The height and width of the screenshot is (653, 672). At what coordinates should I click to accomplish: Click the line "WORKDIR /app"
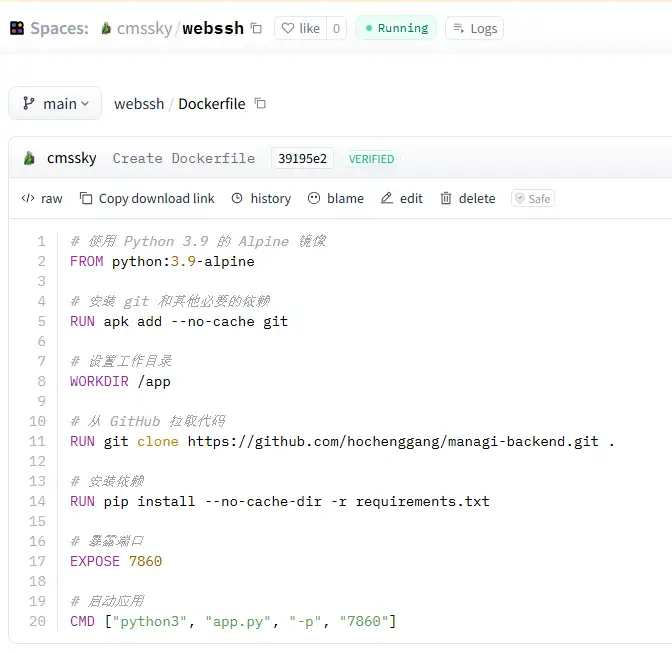120,381
